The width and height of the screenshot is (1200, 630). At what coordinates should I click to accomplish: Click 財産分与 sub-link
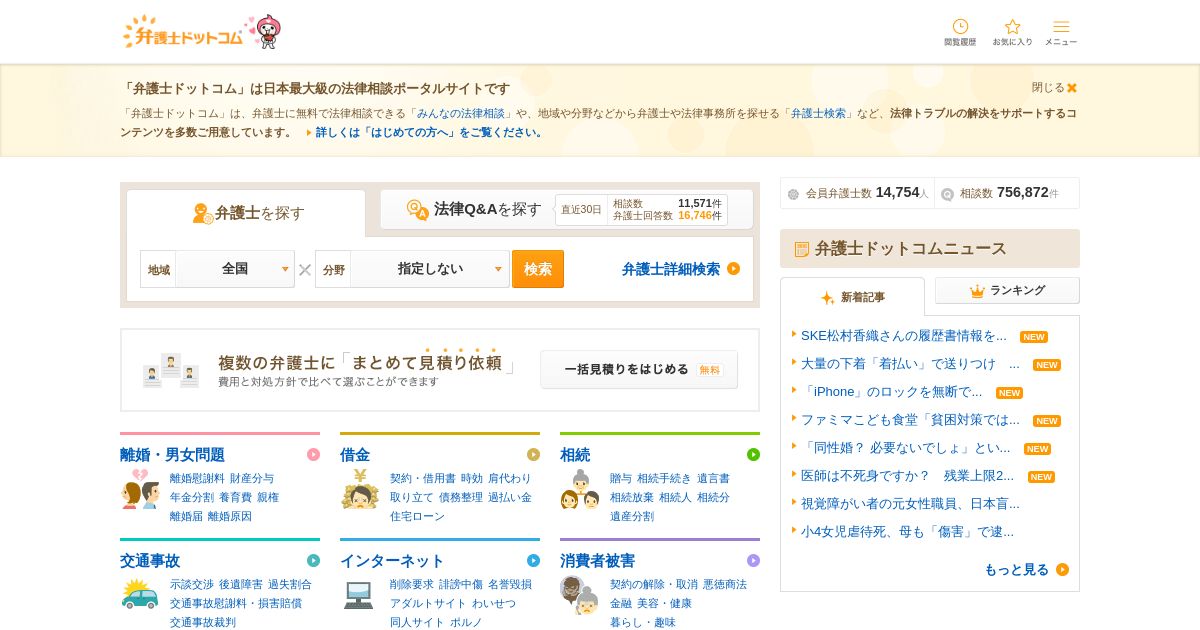pos(252,479)
